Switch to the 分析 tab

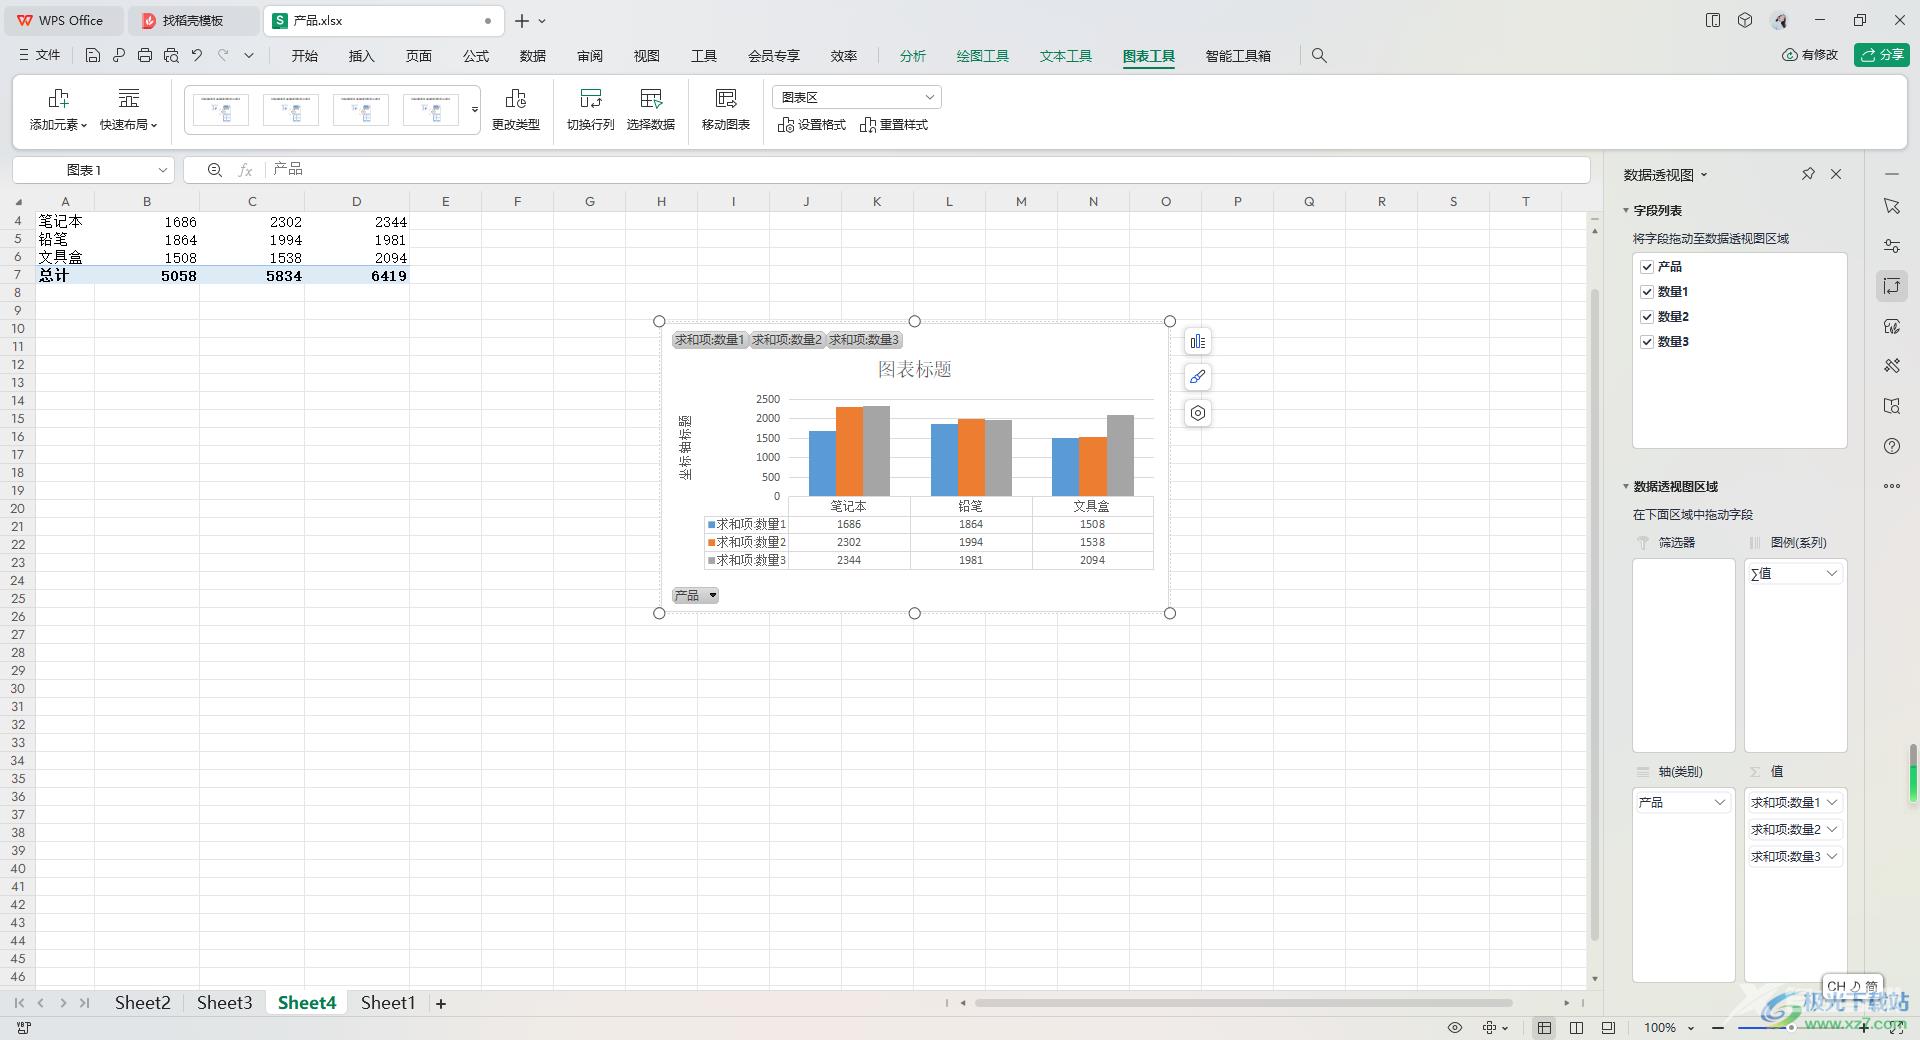(x=913, y=56)
